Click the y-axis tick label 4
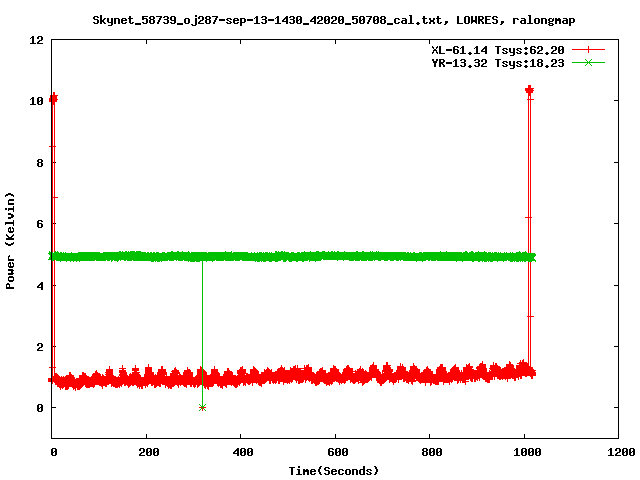 coord(40,286)
